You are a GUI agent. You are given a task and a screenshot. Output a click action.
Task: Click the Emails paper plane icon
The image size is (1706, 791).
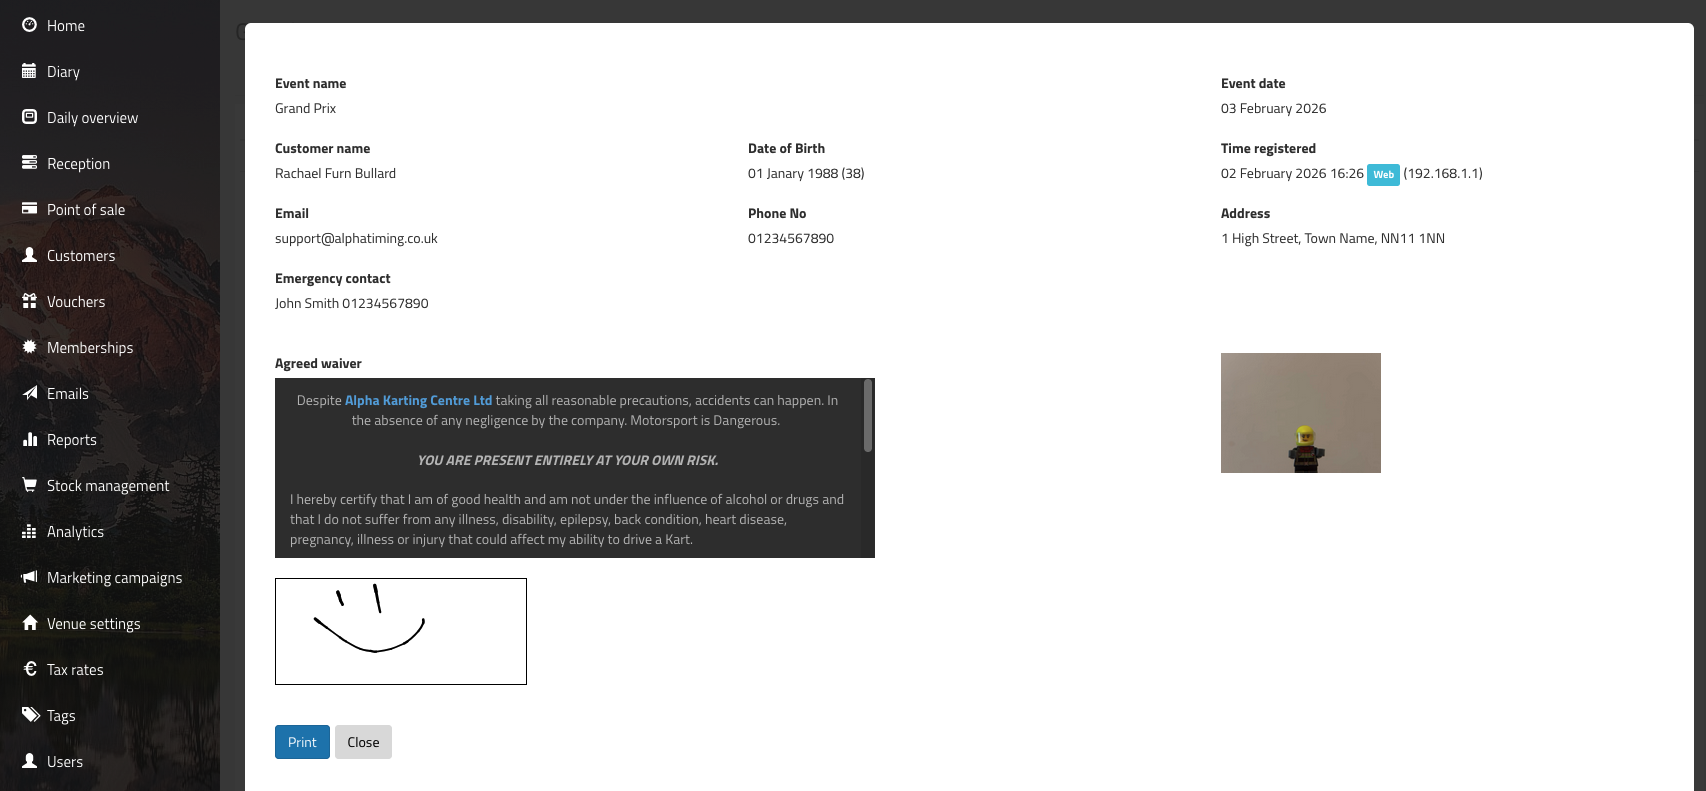click(30, 393)
